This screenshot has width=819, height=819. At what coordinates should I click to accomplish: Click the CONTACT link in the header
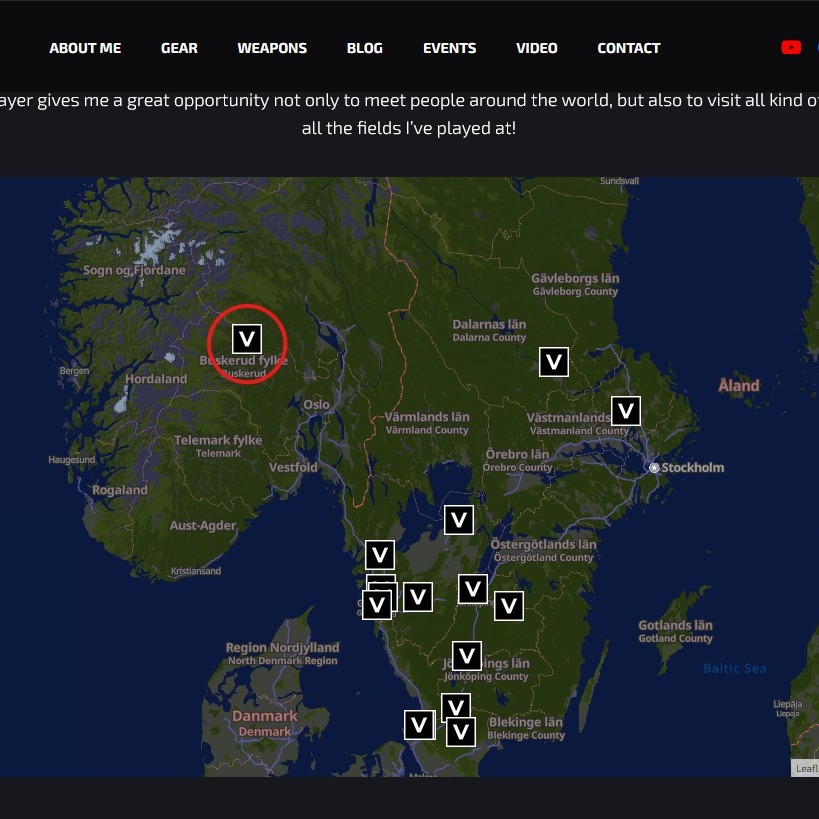(x=628, y=48)
